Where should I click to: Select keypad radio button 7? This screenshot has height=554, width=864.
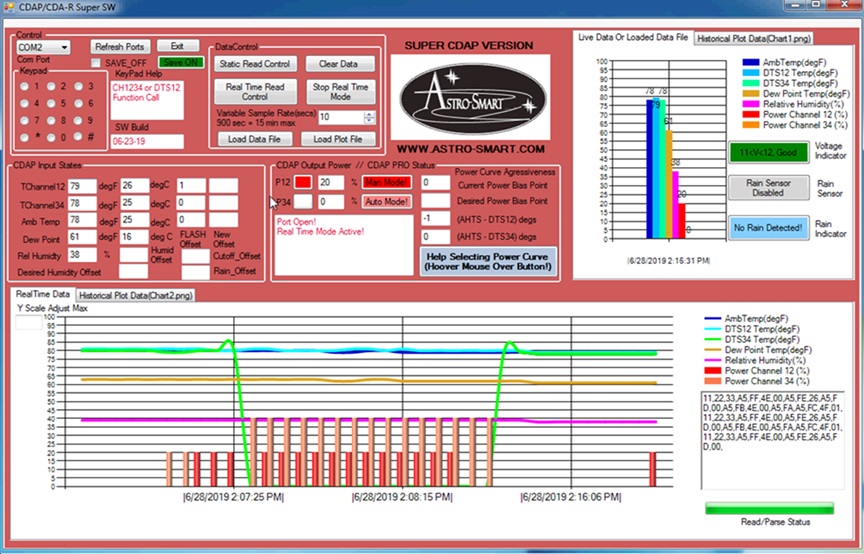pos(24,121)
